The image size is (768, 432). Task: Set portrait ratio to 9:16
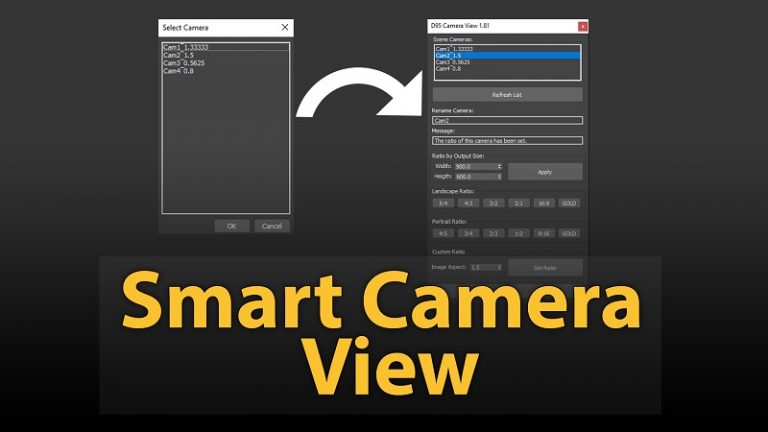(x=544, y=233)
